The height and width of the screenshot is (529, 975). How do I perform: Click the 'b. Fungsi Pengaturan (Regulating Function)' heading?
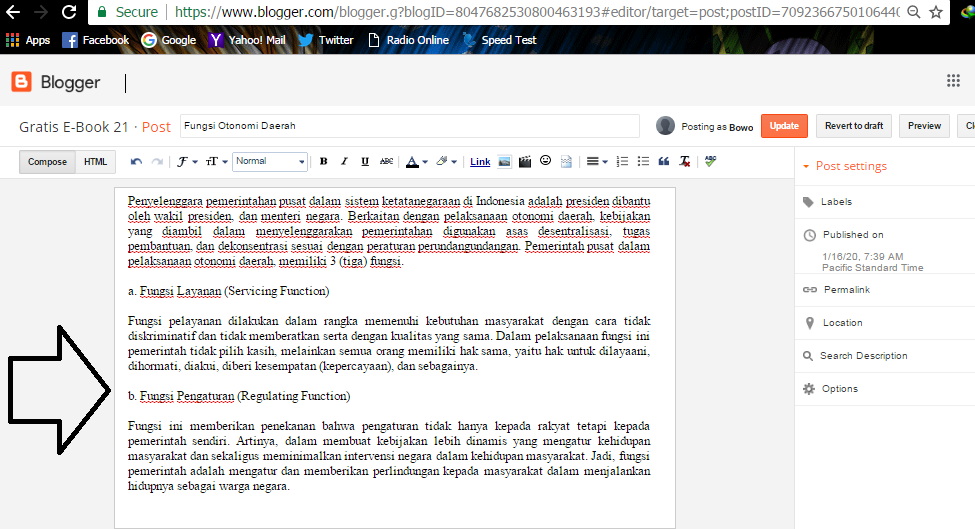tap(239, 396)
